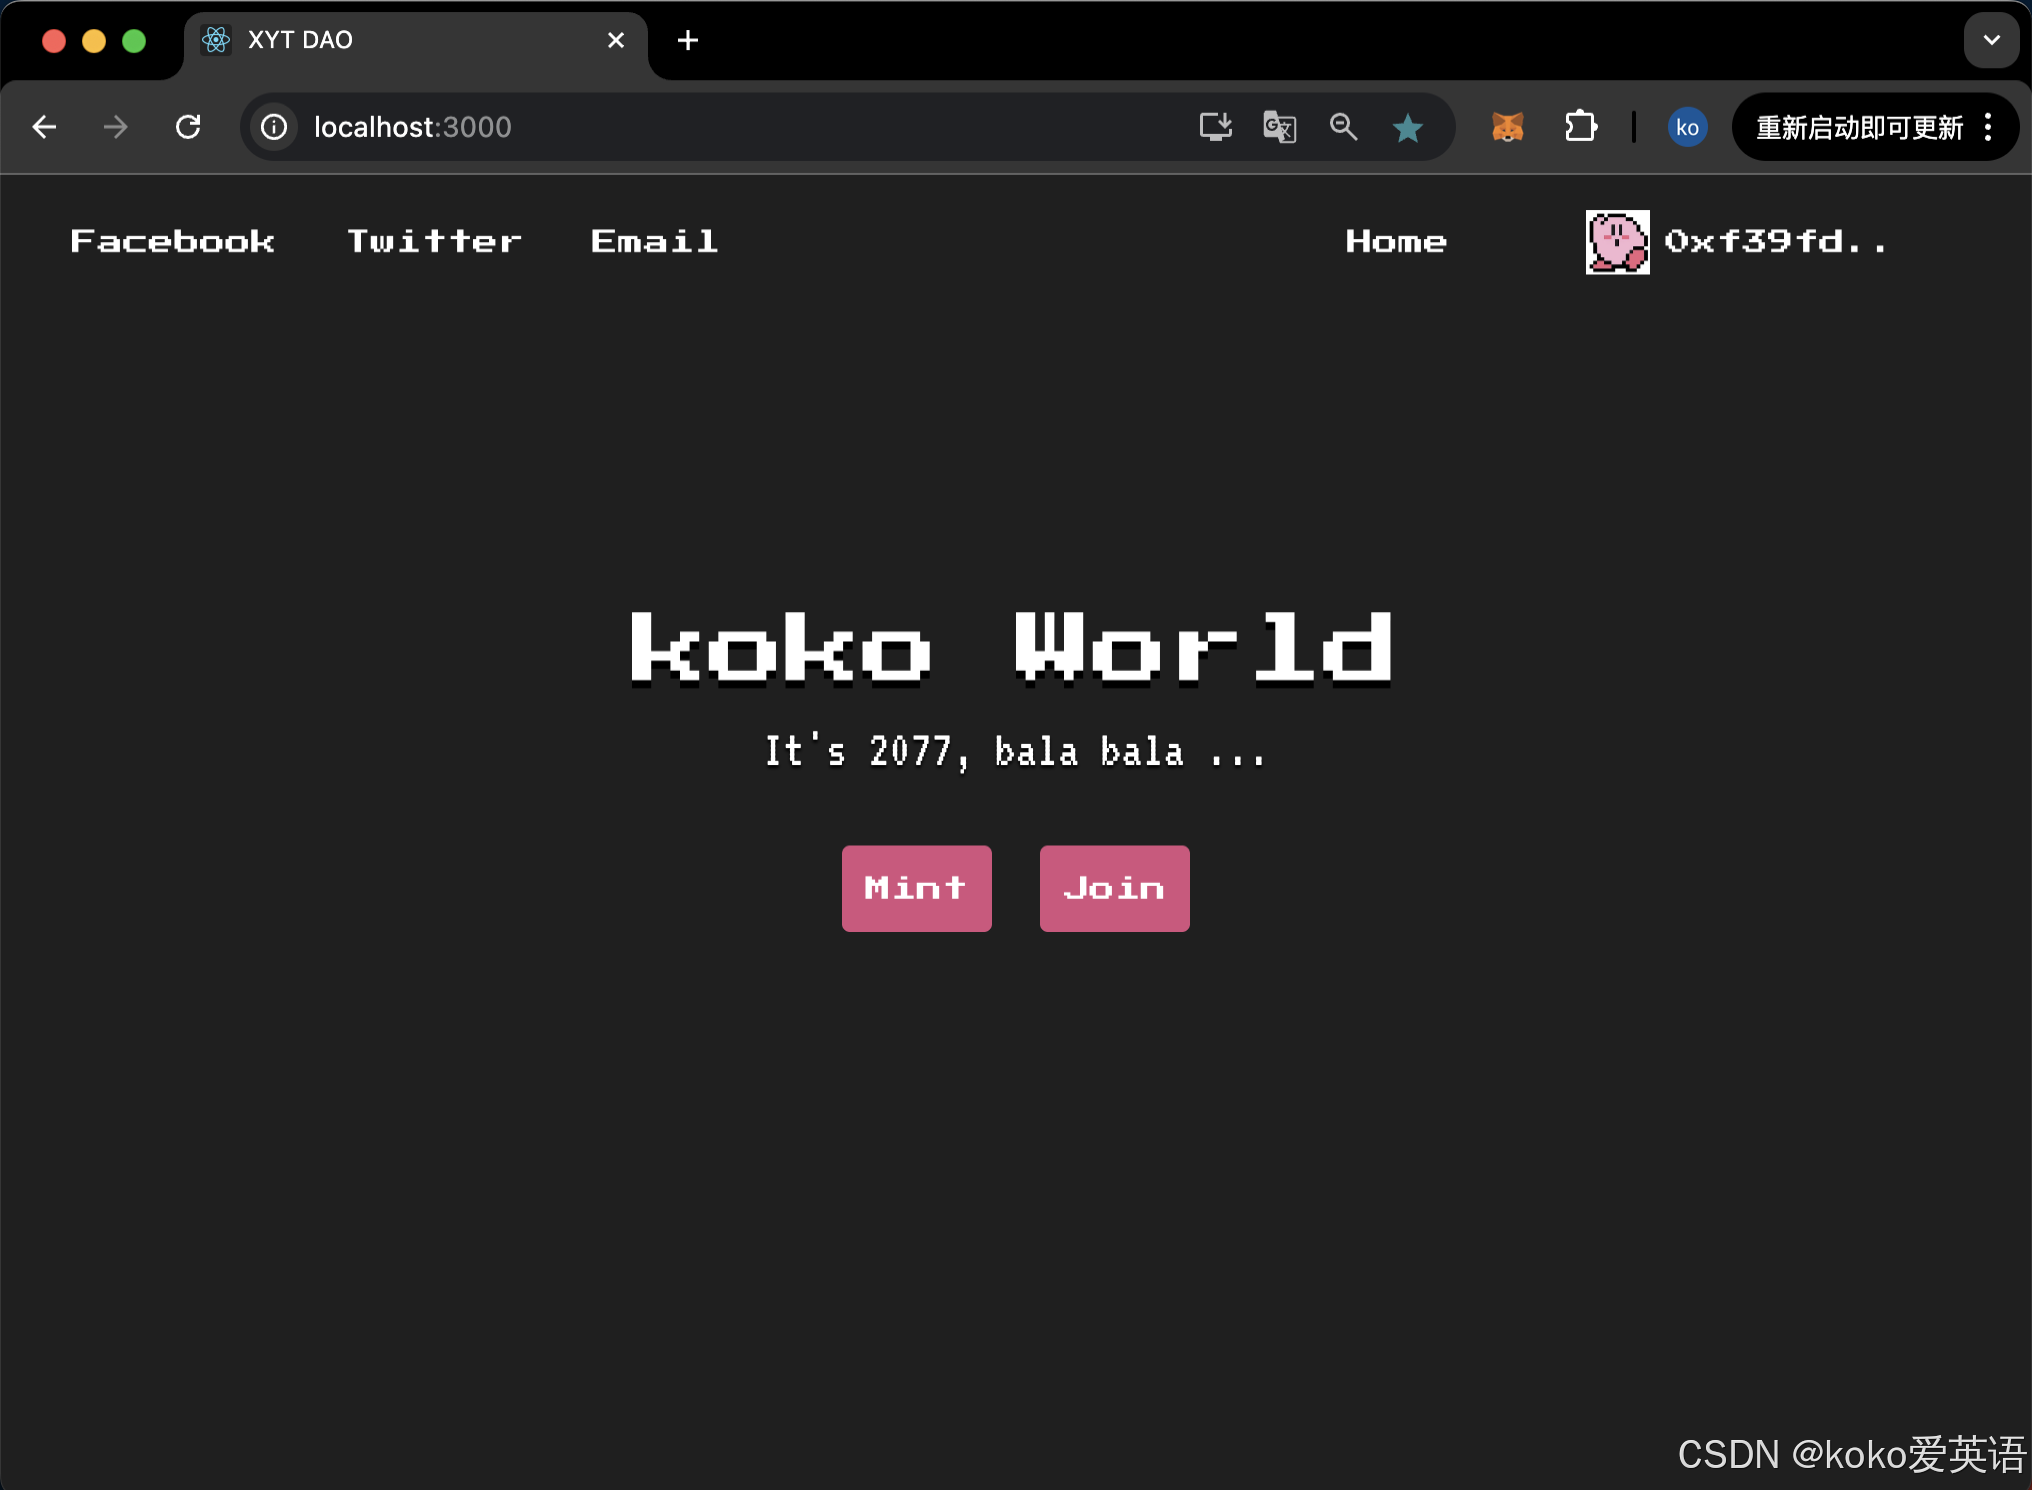Reload the page
The height and width of the screenshot is (1490, 2032).
click(x=188, y=127)
